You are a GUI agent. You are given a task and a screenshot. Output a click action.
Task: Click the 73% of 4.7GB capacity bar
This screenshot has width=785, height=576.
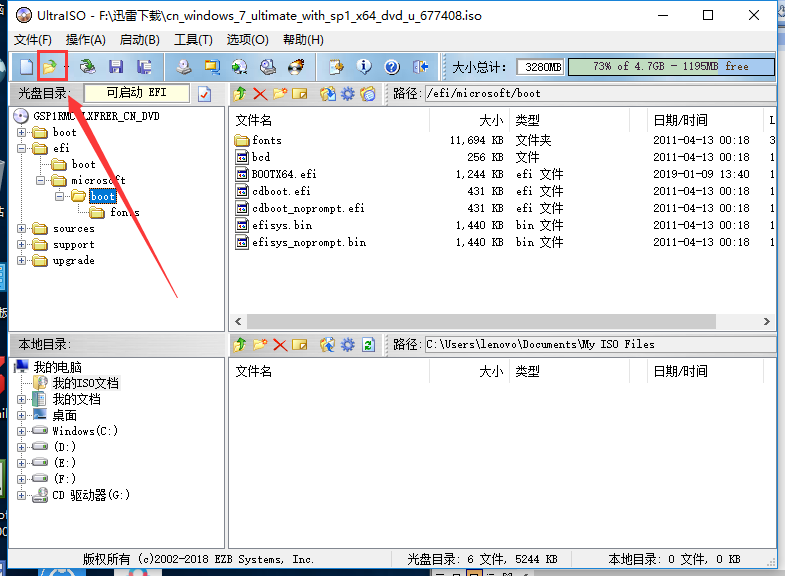[671, 67]
